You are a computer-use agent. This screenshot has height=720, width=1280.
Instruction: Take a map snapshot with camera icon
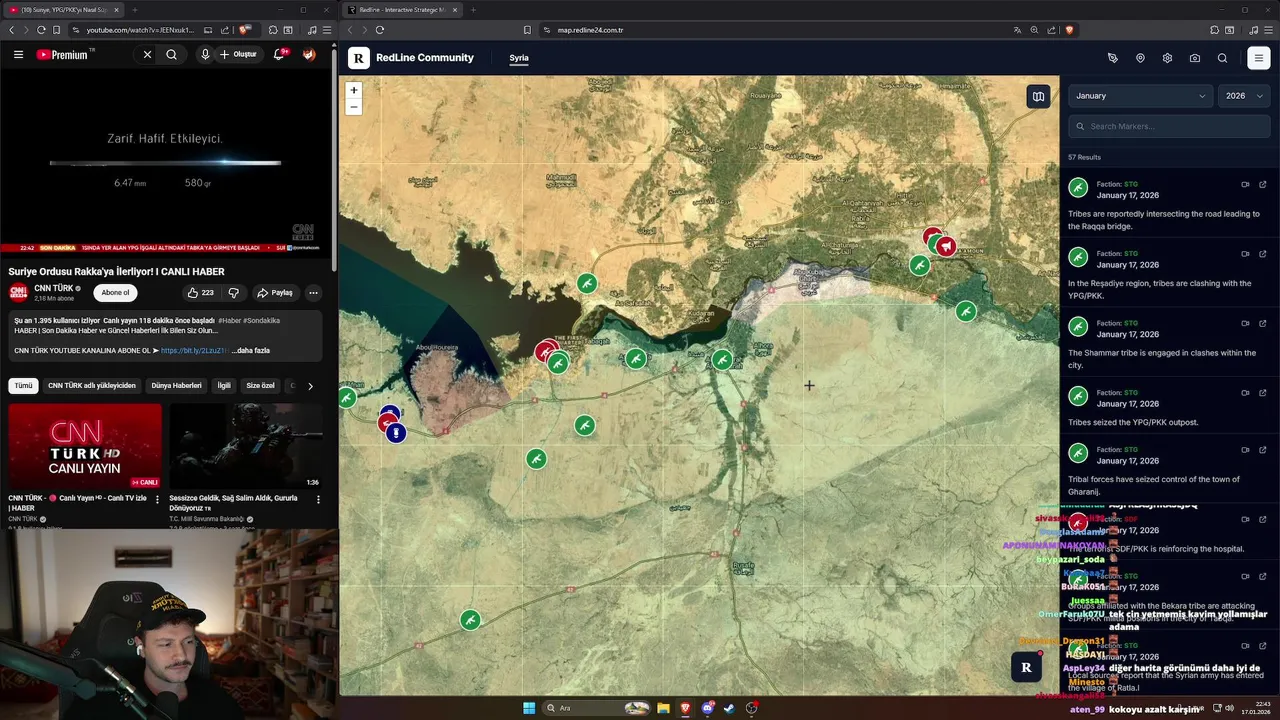(x=1195, y=58)
